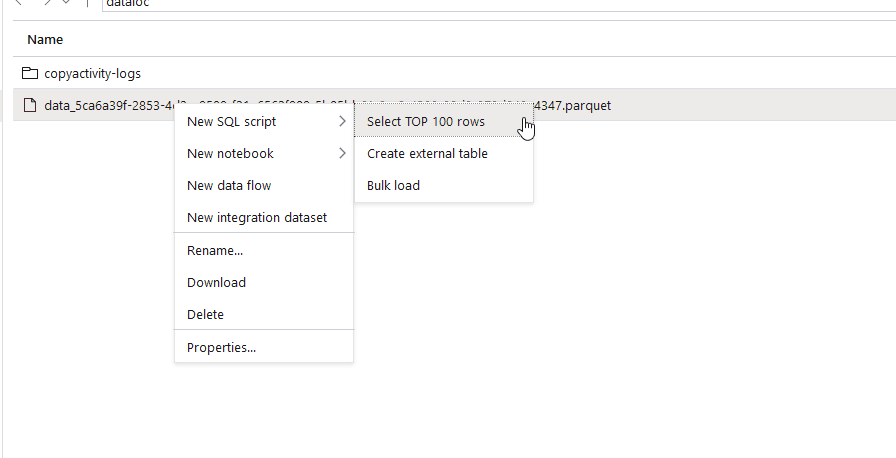This screenshot has height=458, width=896.
Task: Open the New notebook menu entry
Action: (x=230, y=154)
